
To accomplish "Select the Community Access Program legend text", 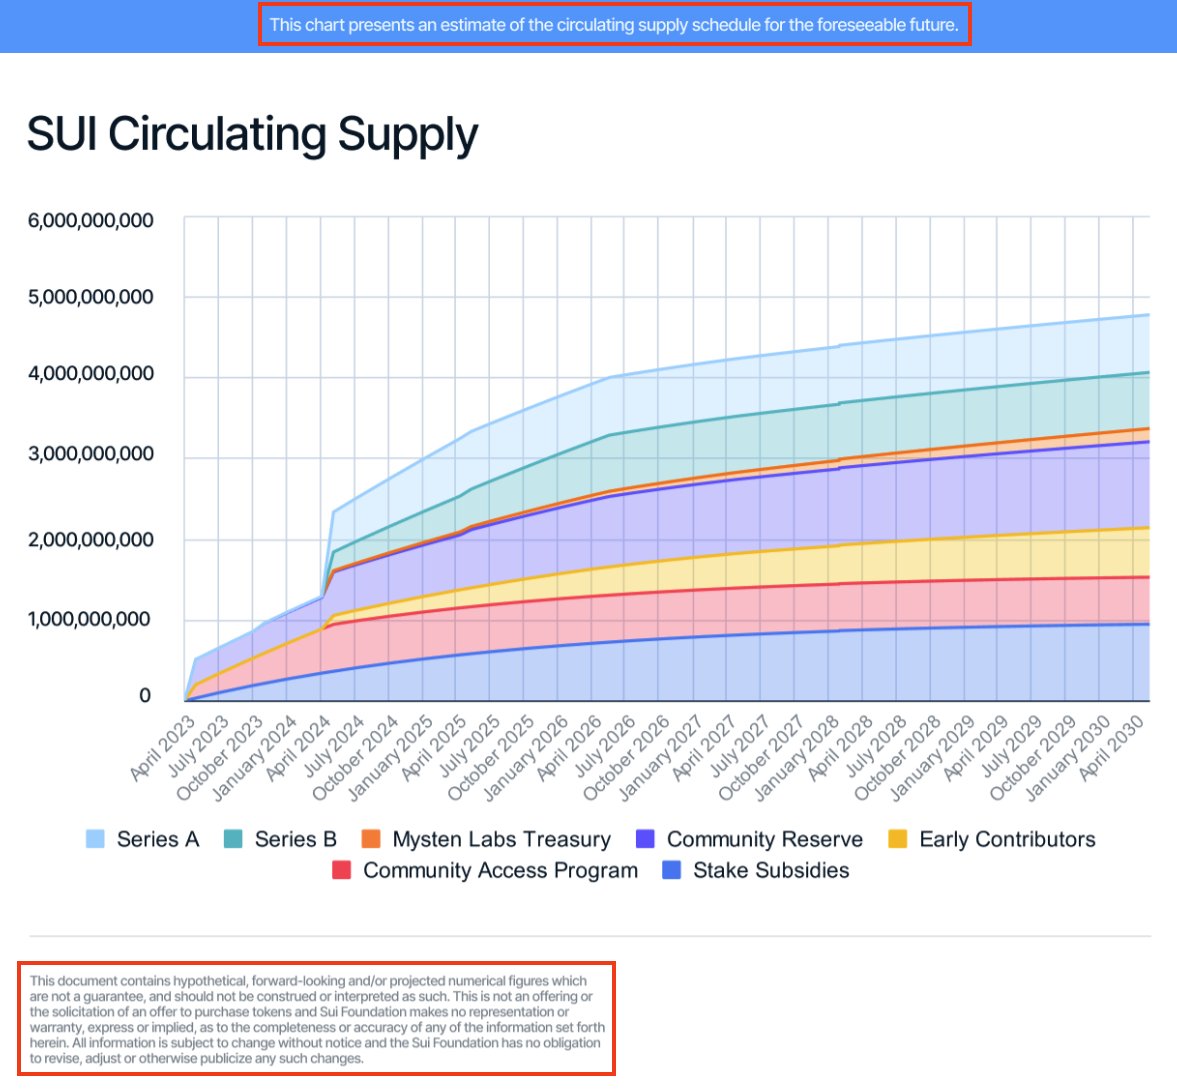I will click(x=500, y=871).
